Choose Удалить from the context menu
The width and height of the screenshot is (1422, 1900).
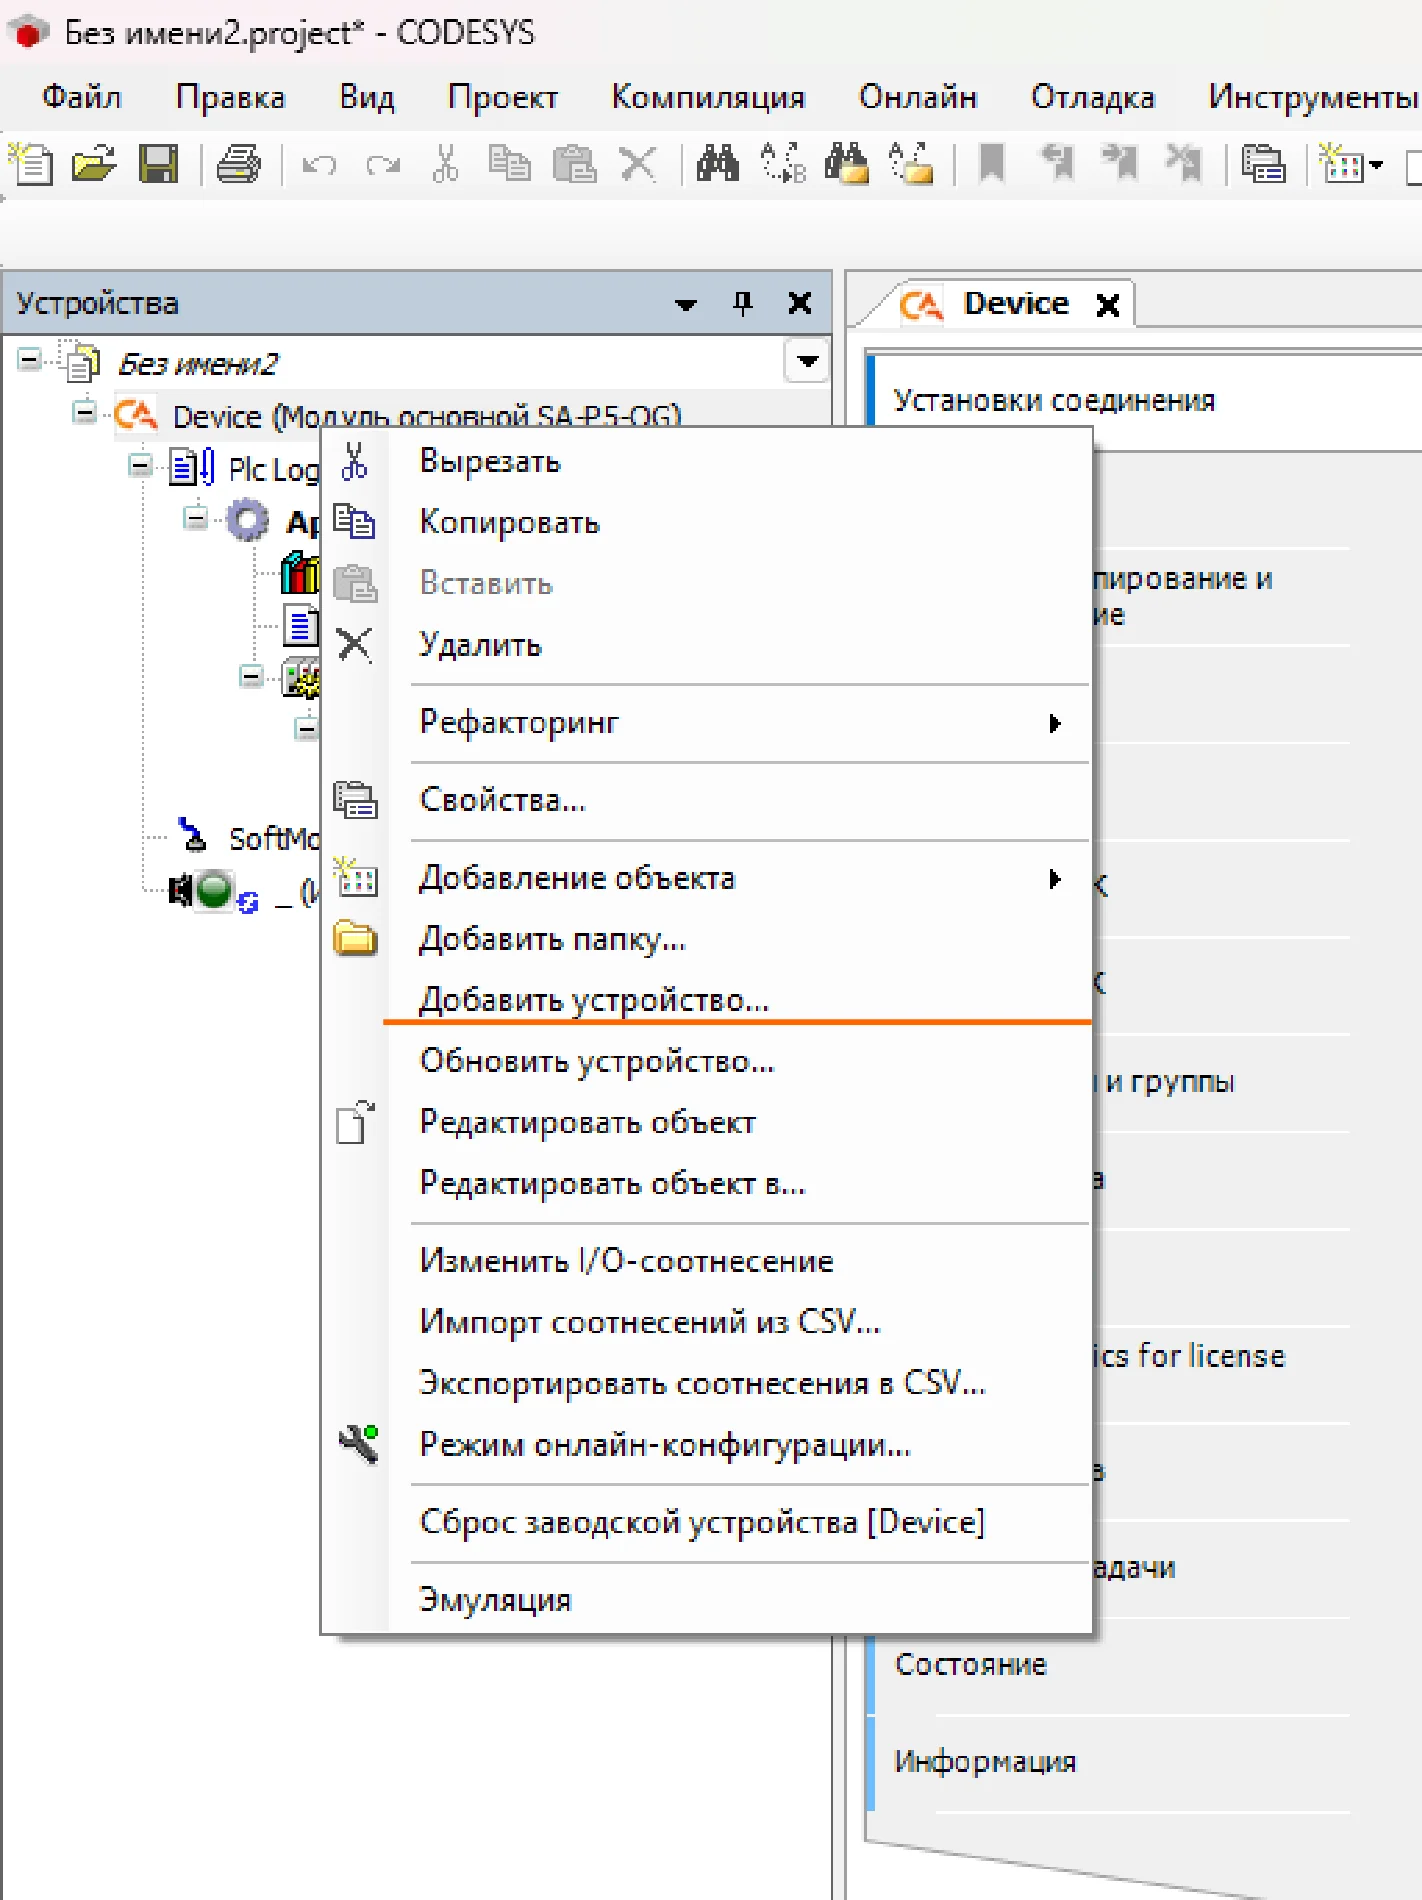pos(705,645)
